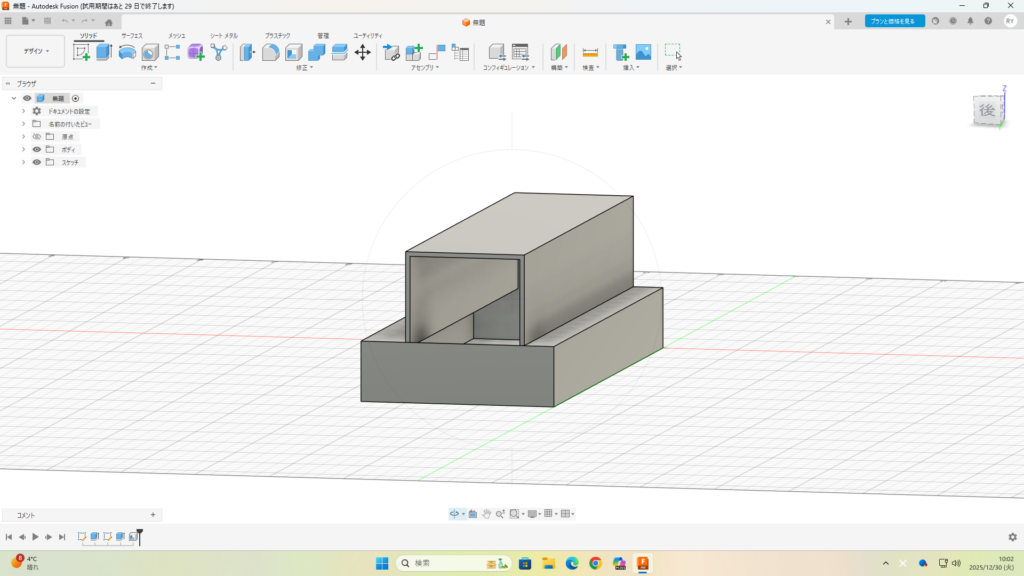Add a comment with the plus button

[x=152, y=515]
